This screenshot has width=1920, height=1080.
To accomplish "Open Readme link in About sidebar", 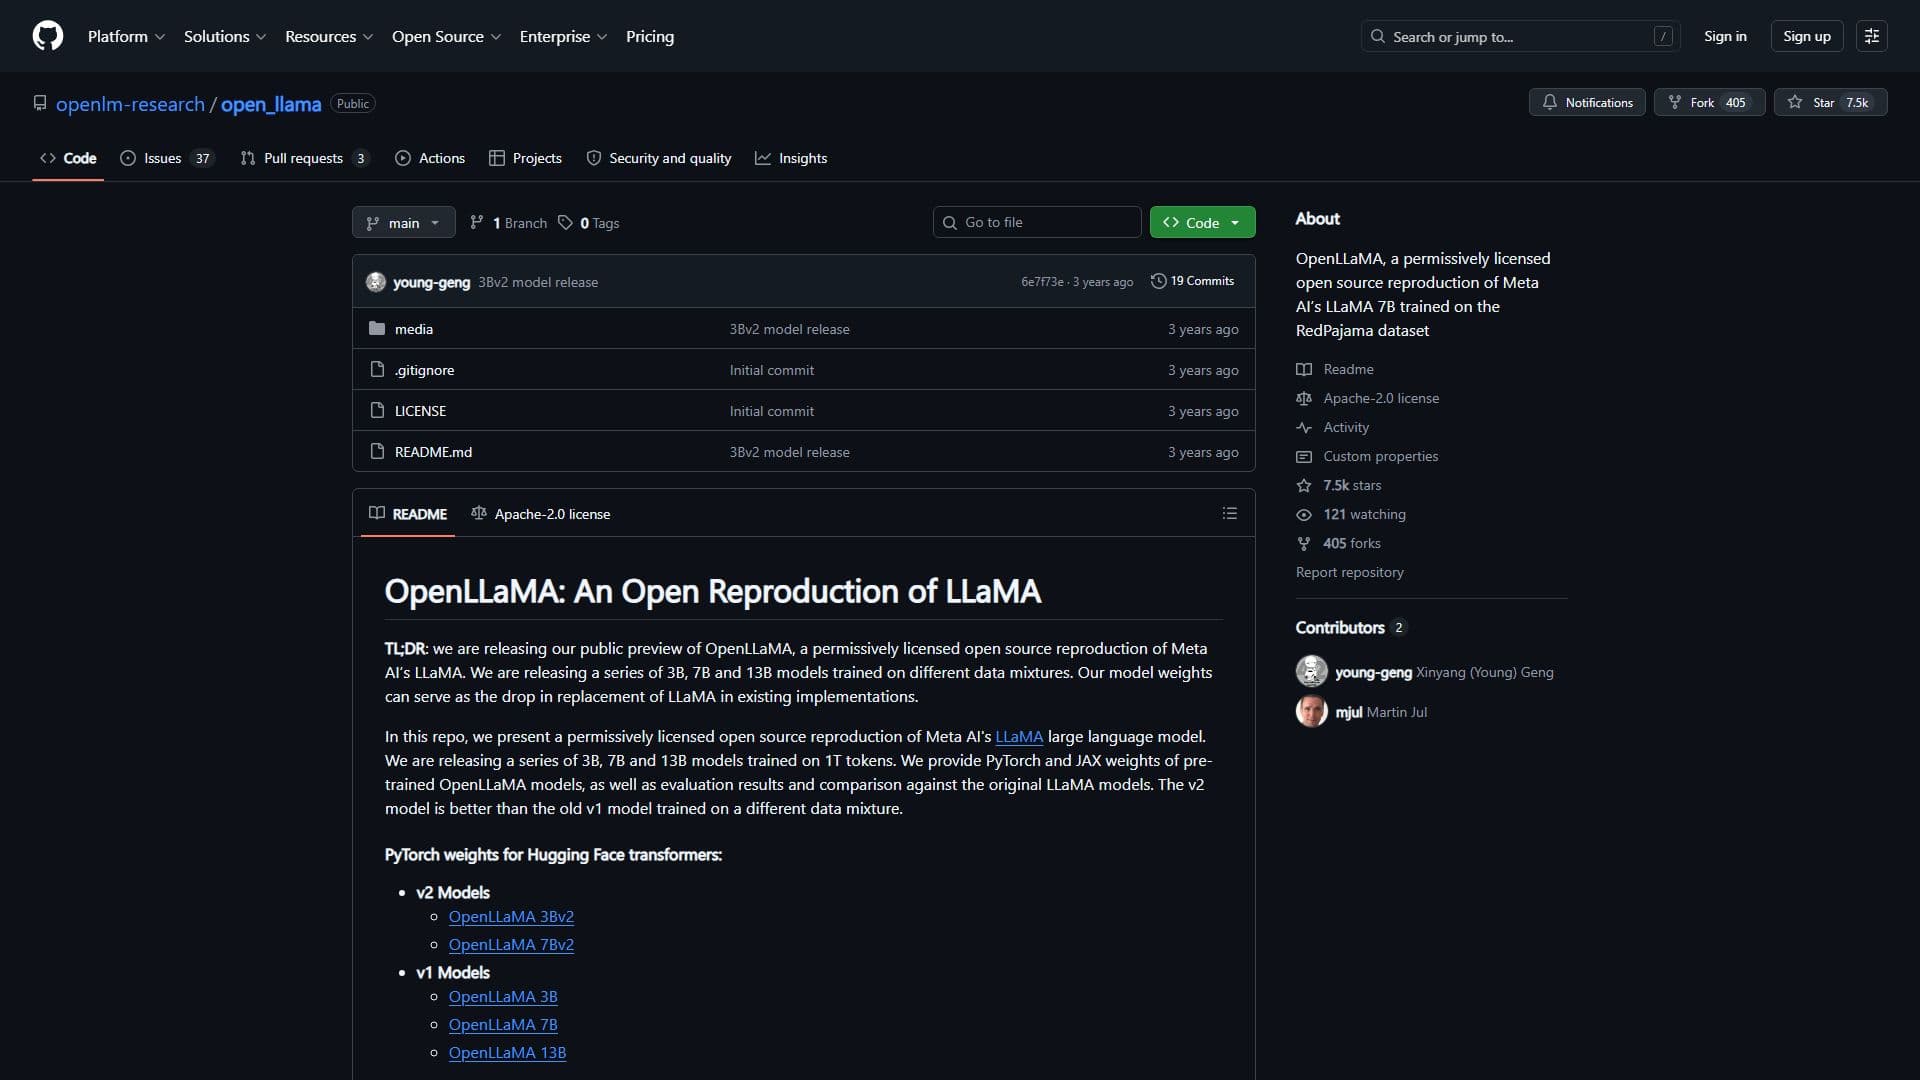I will pos(1335,369).
